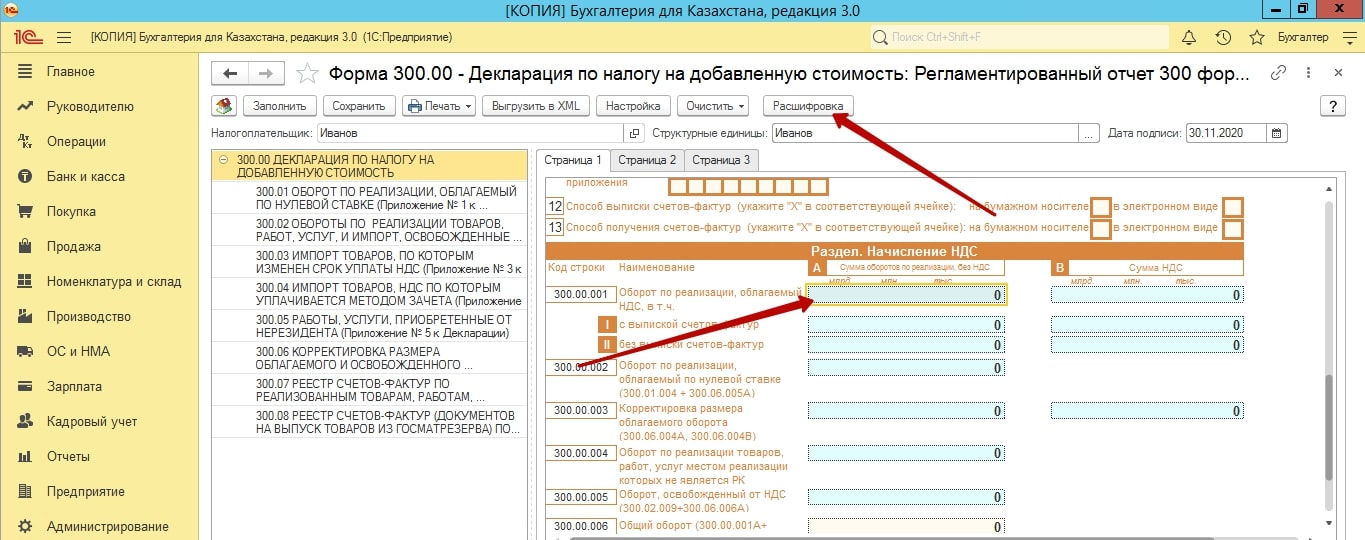Check paper invoice receiving box

1100,228
